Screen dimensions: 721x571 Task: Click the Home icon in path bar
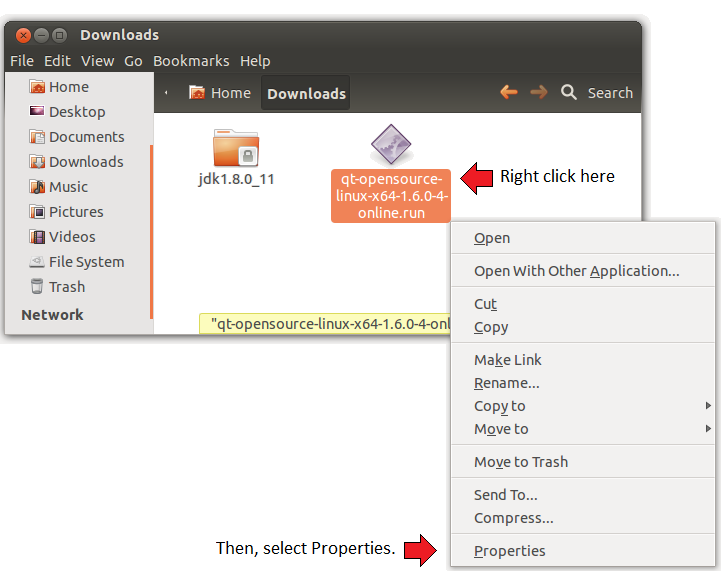click(x=197, y=92)
